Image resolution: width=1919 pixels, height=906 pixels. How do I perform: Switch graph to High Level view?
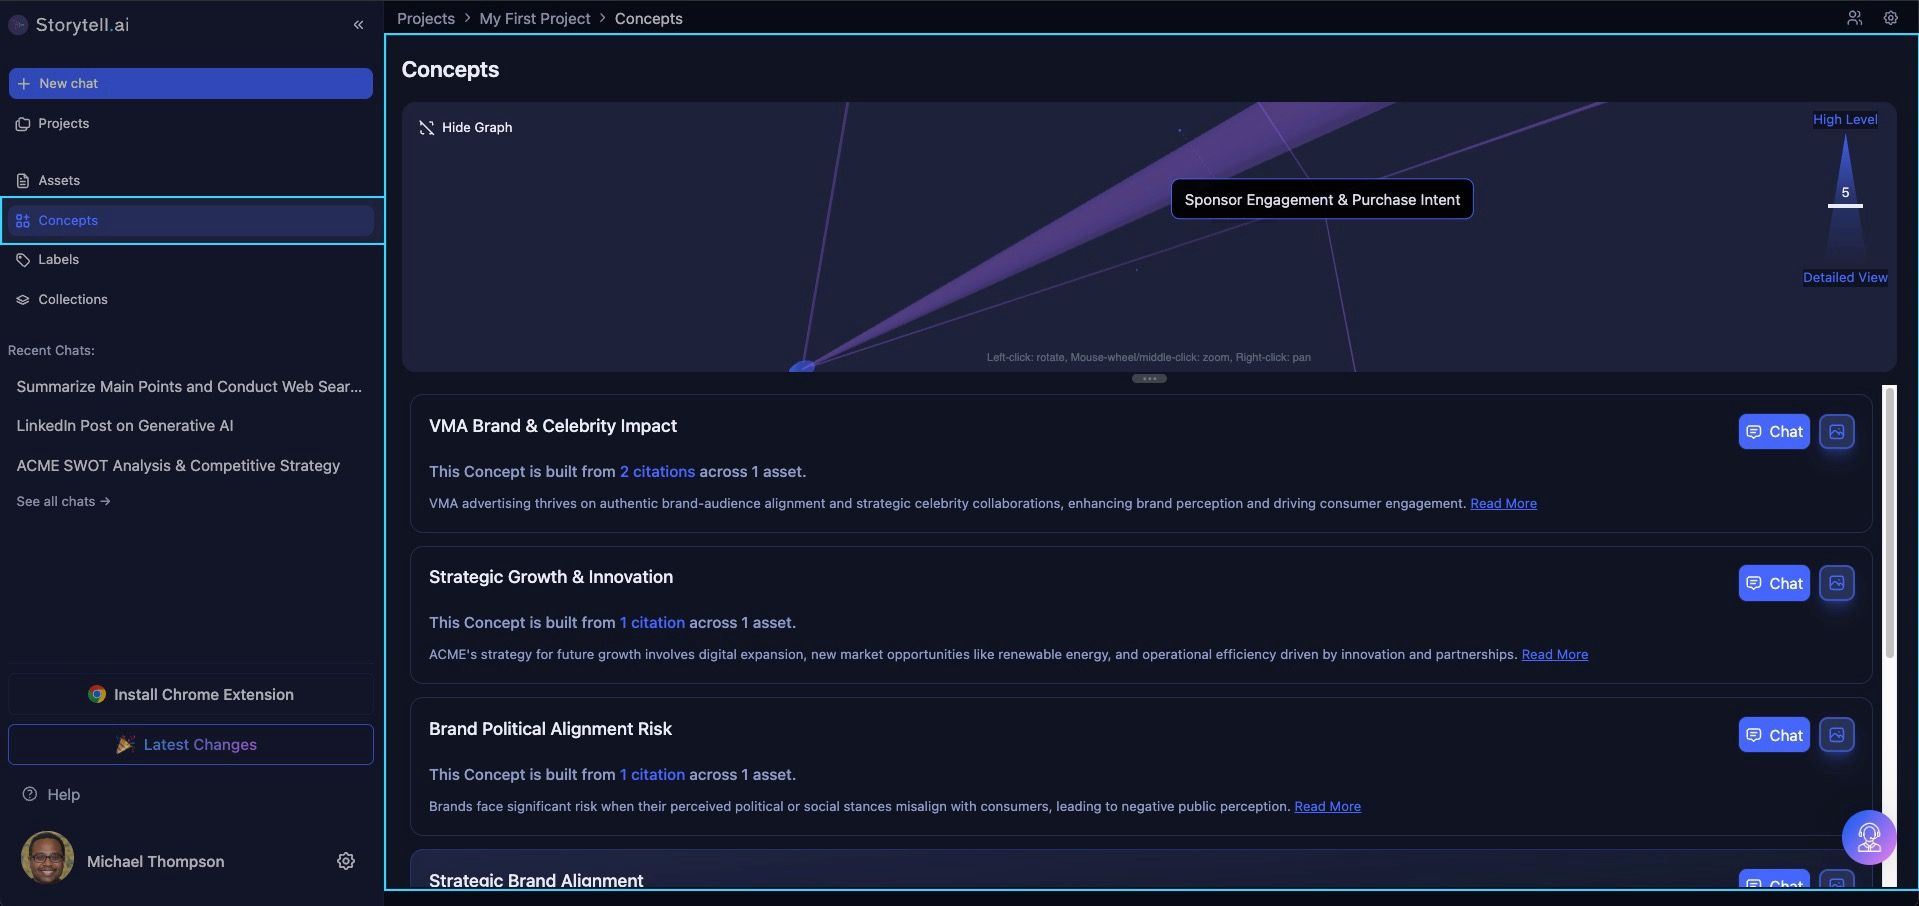point(1844,120)
